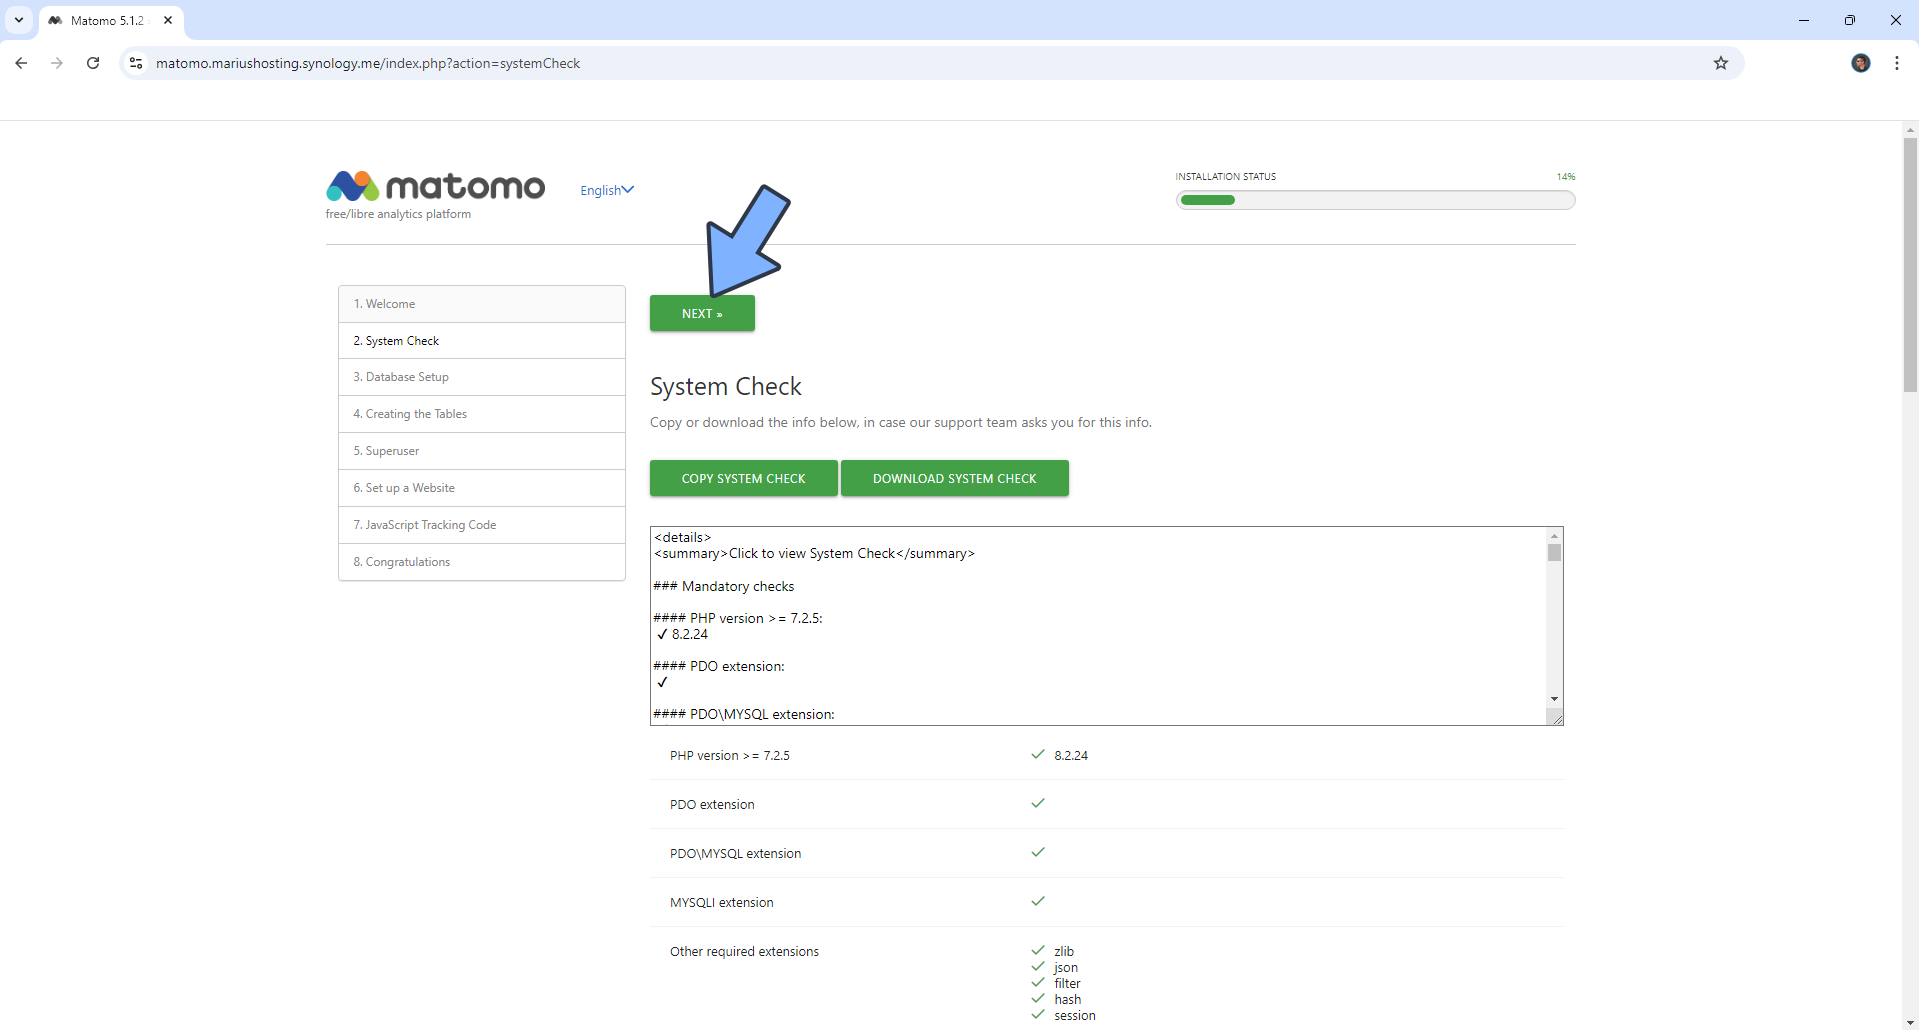Reload the Matomo page
1919x1030 pixels.
point(93,63)
